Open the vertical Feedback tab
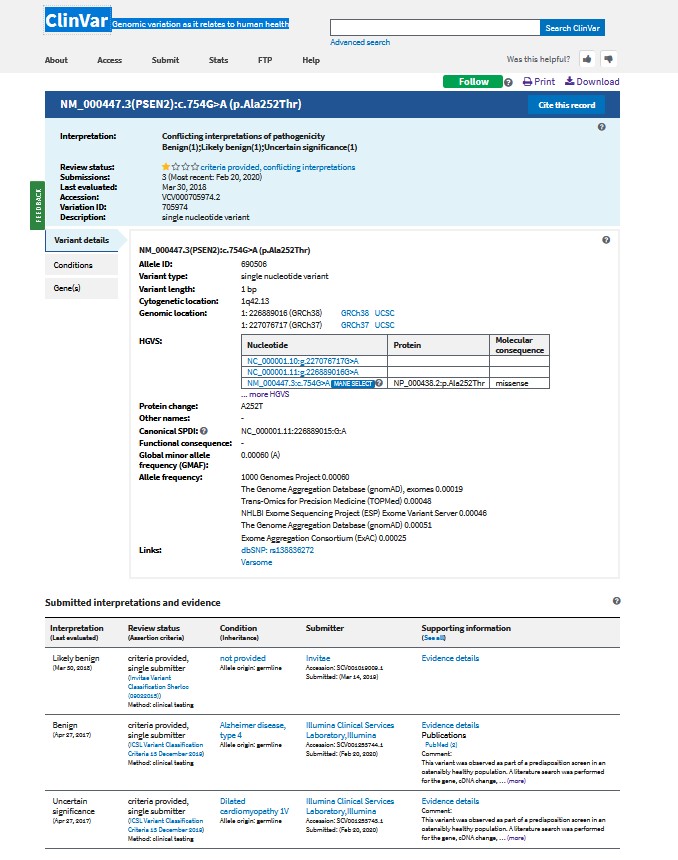 (37, 205)
